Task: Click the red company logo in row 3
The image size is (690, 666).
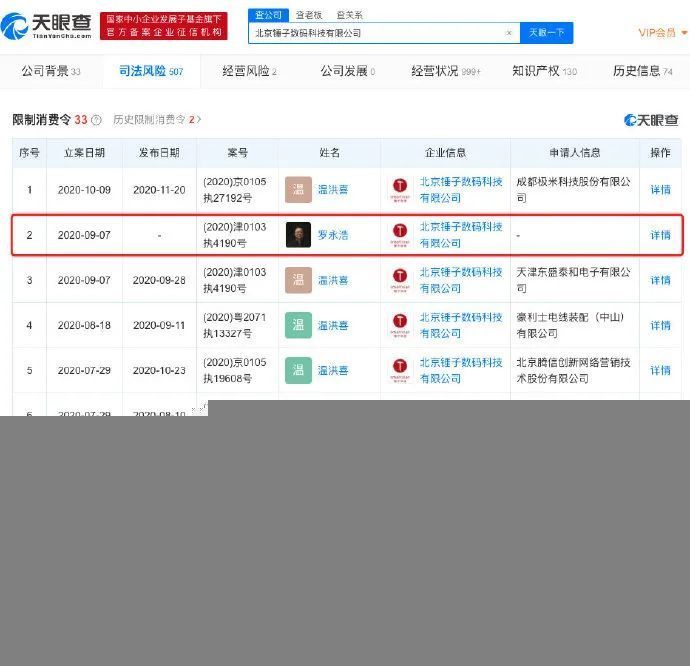Action: [x=400, y=280]
